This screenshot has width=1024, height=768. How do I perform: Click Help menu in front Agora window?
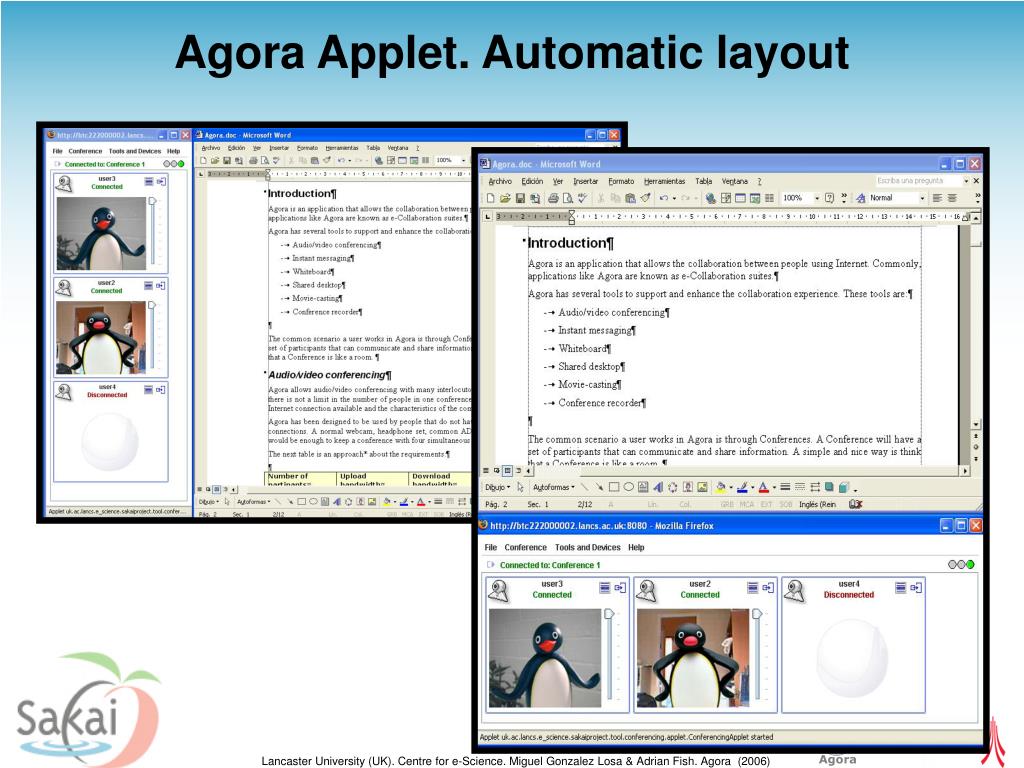(x=636, y=547)
